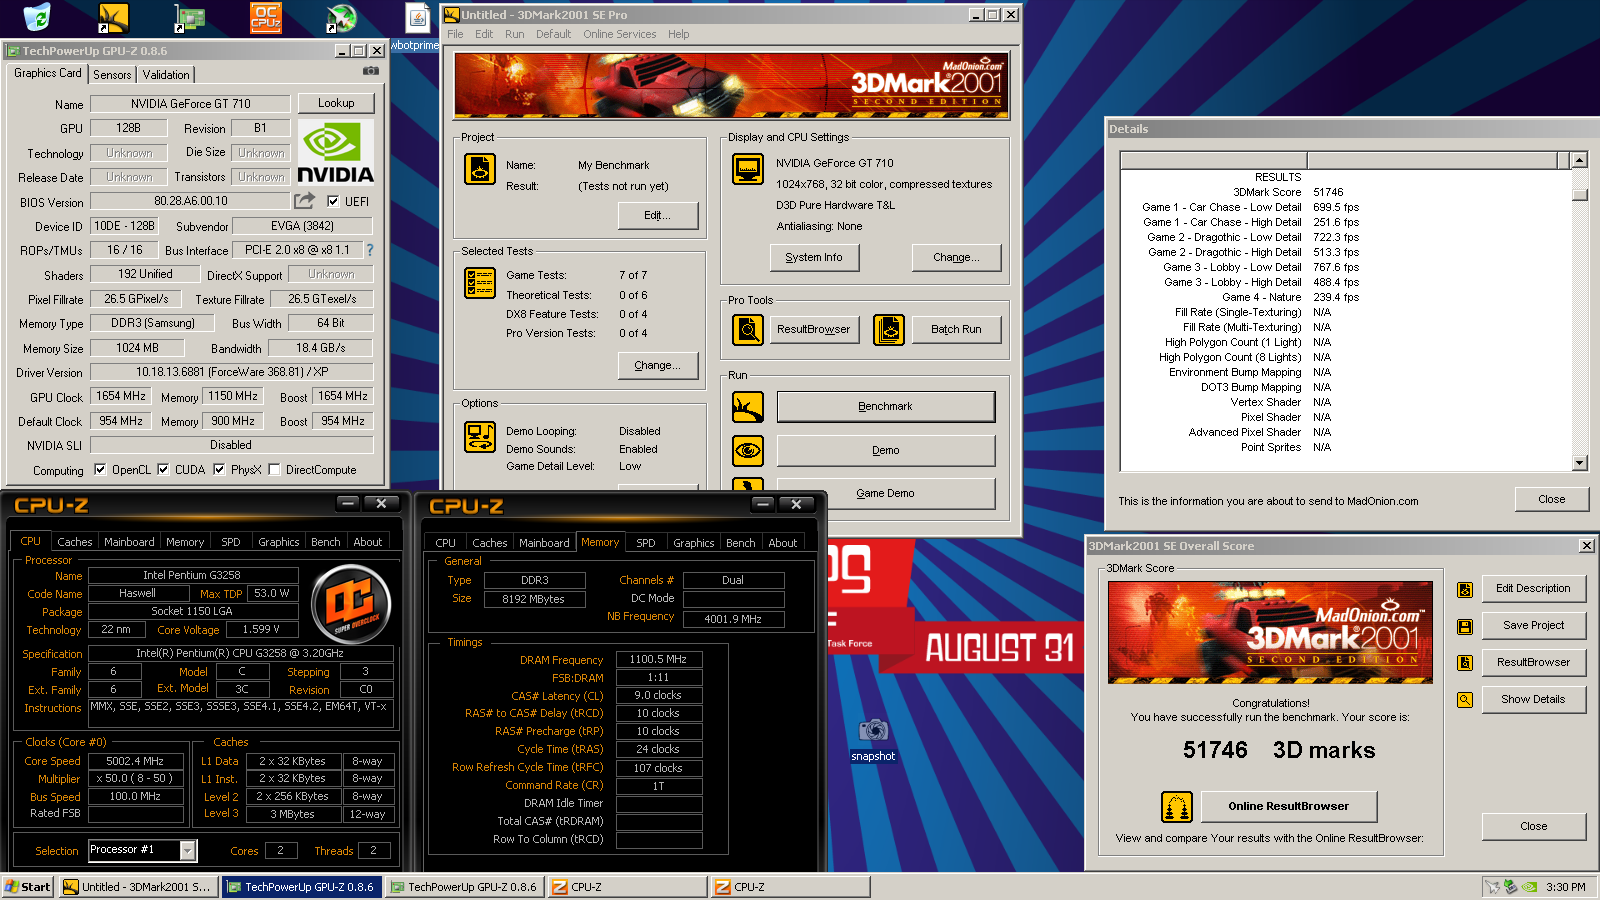The image size is (1600, 900).
Task: Click the Project icon in 3DMark2001
Action: pyautogui.click(x=480, y=169)
